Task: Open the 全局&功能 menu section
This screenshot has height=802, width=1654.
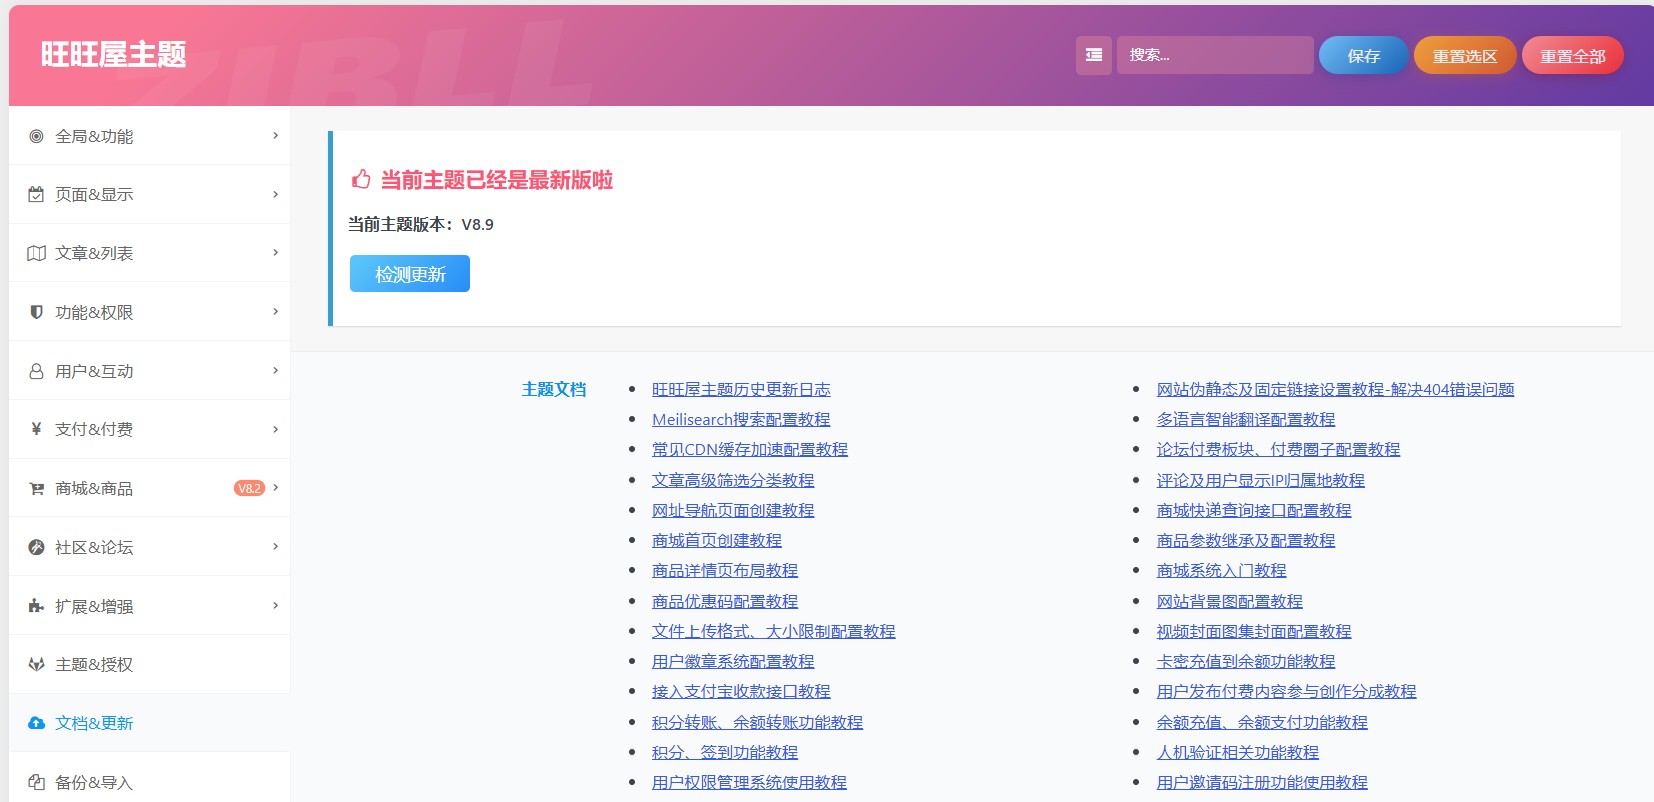Action: click(149, 136)
